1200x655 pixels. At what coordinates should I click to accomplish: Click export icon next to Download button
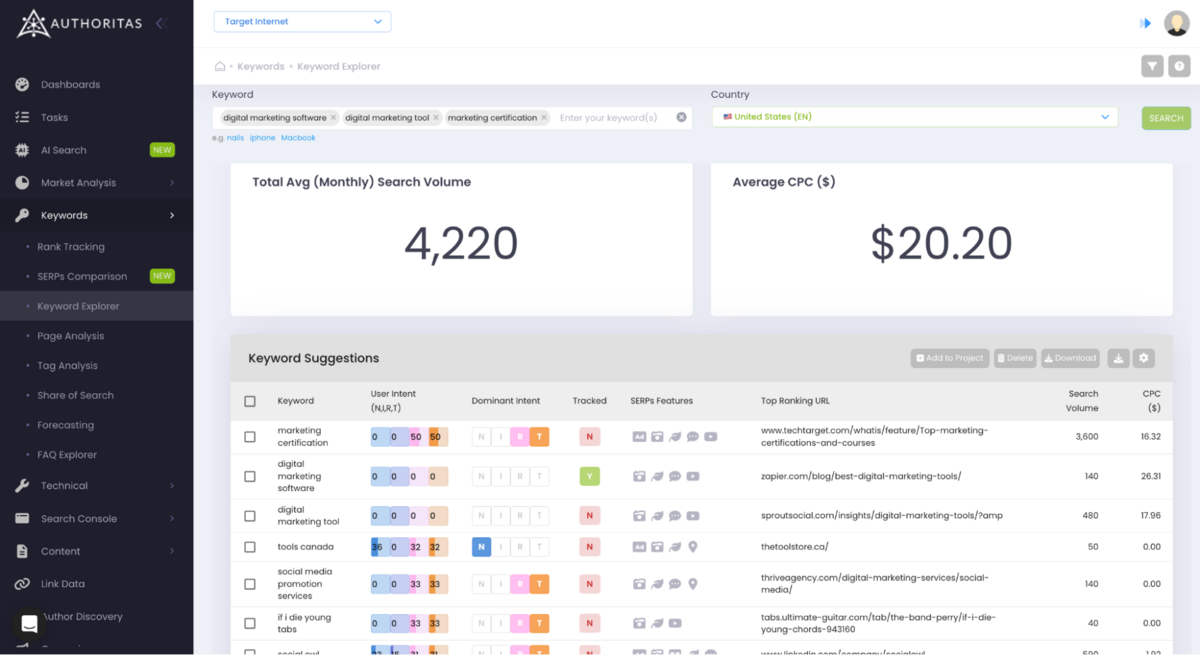click(1118, 358)
